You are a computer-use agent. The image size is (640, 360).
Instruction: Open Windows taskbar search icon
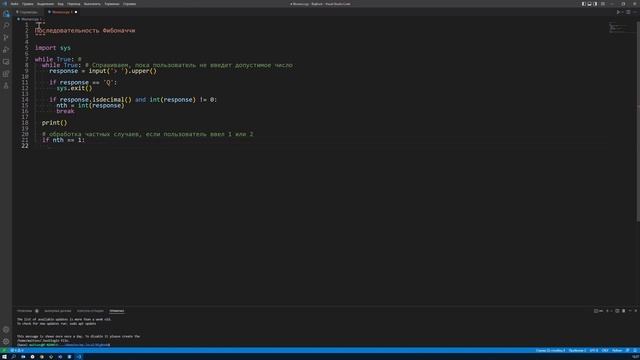coord(13,357)
